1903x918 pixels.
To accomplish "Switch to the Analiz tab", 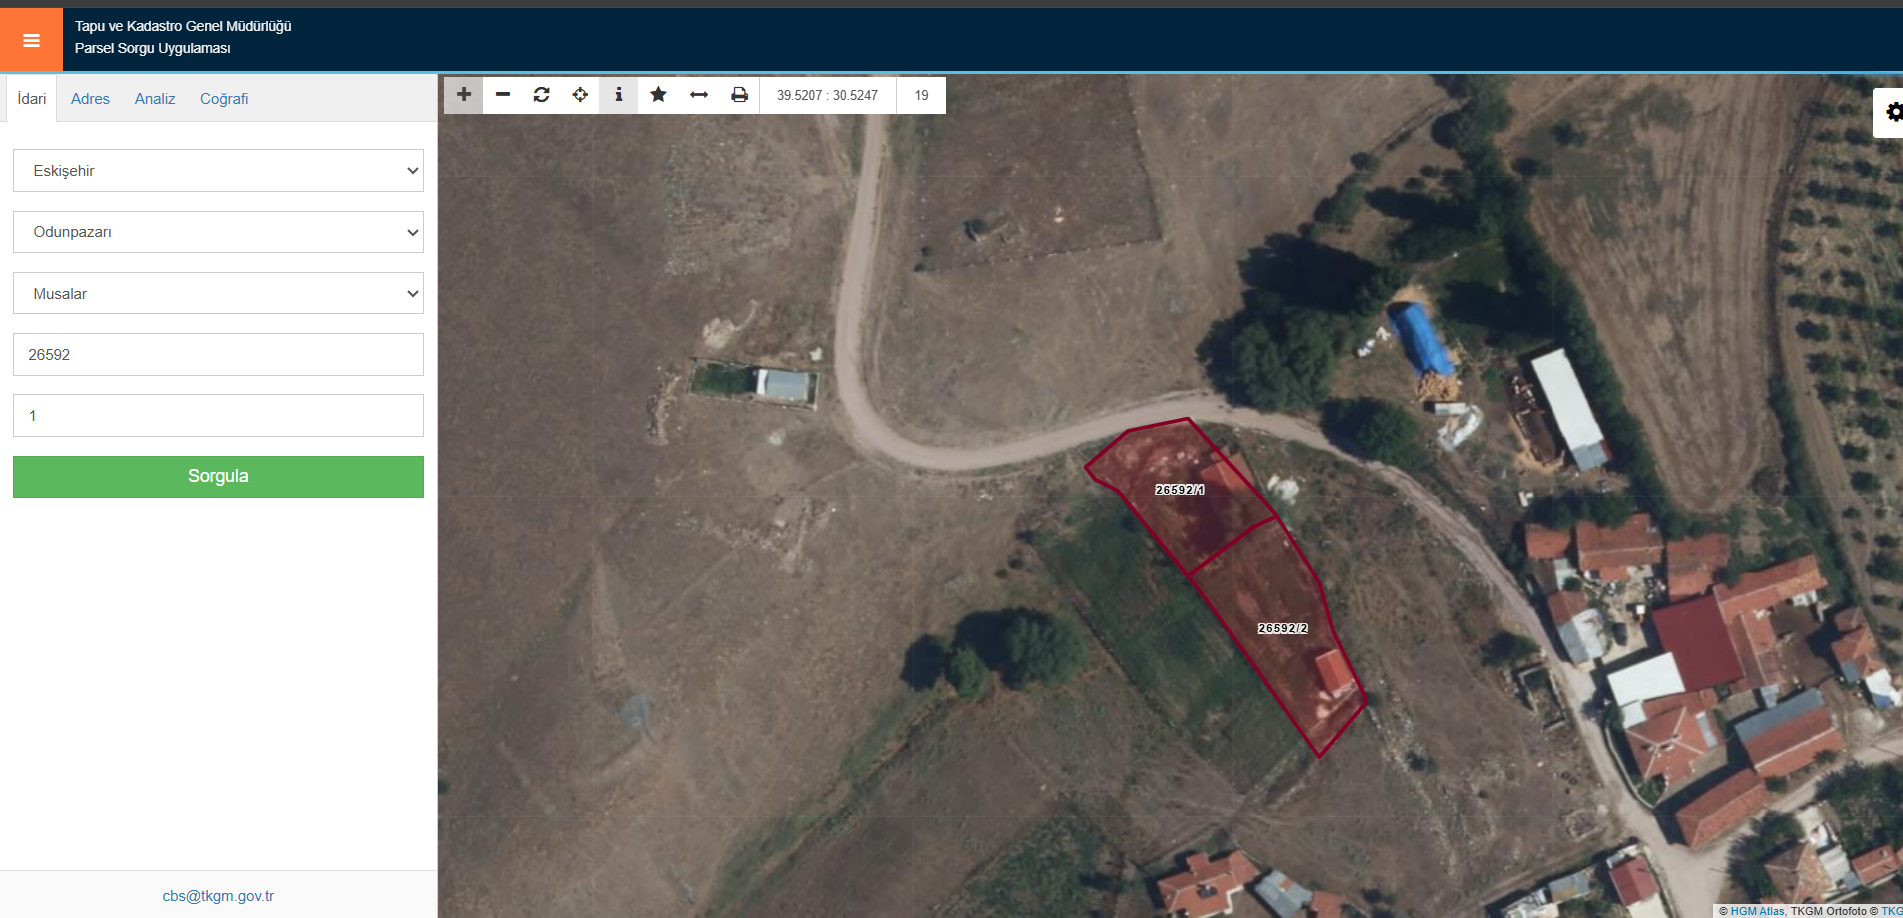I will [x=155, y=99].
